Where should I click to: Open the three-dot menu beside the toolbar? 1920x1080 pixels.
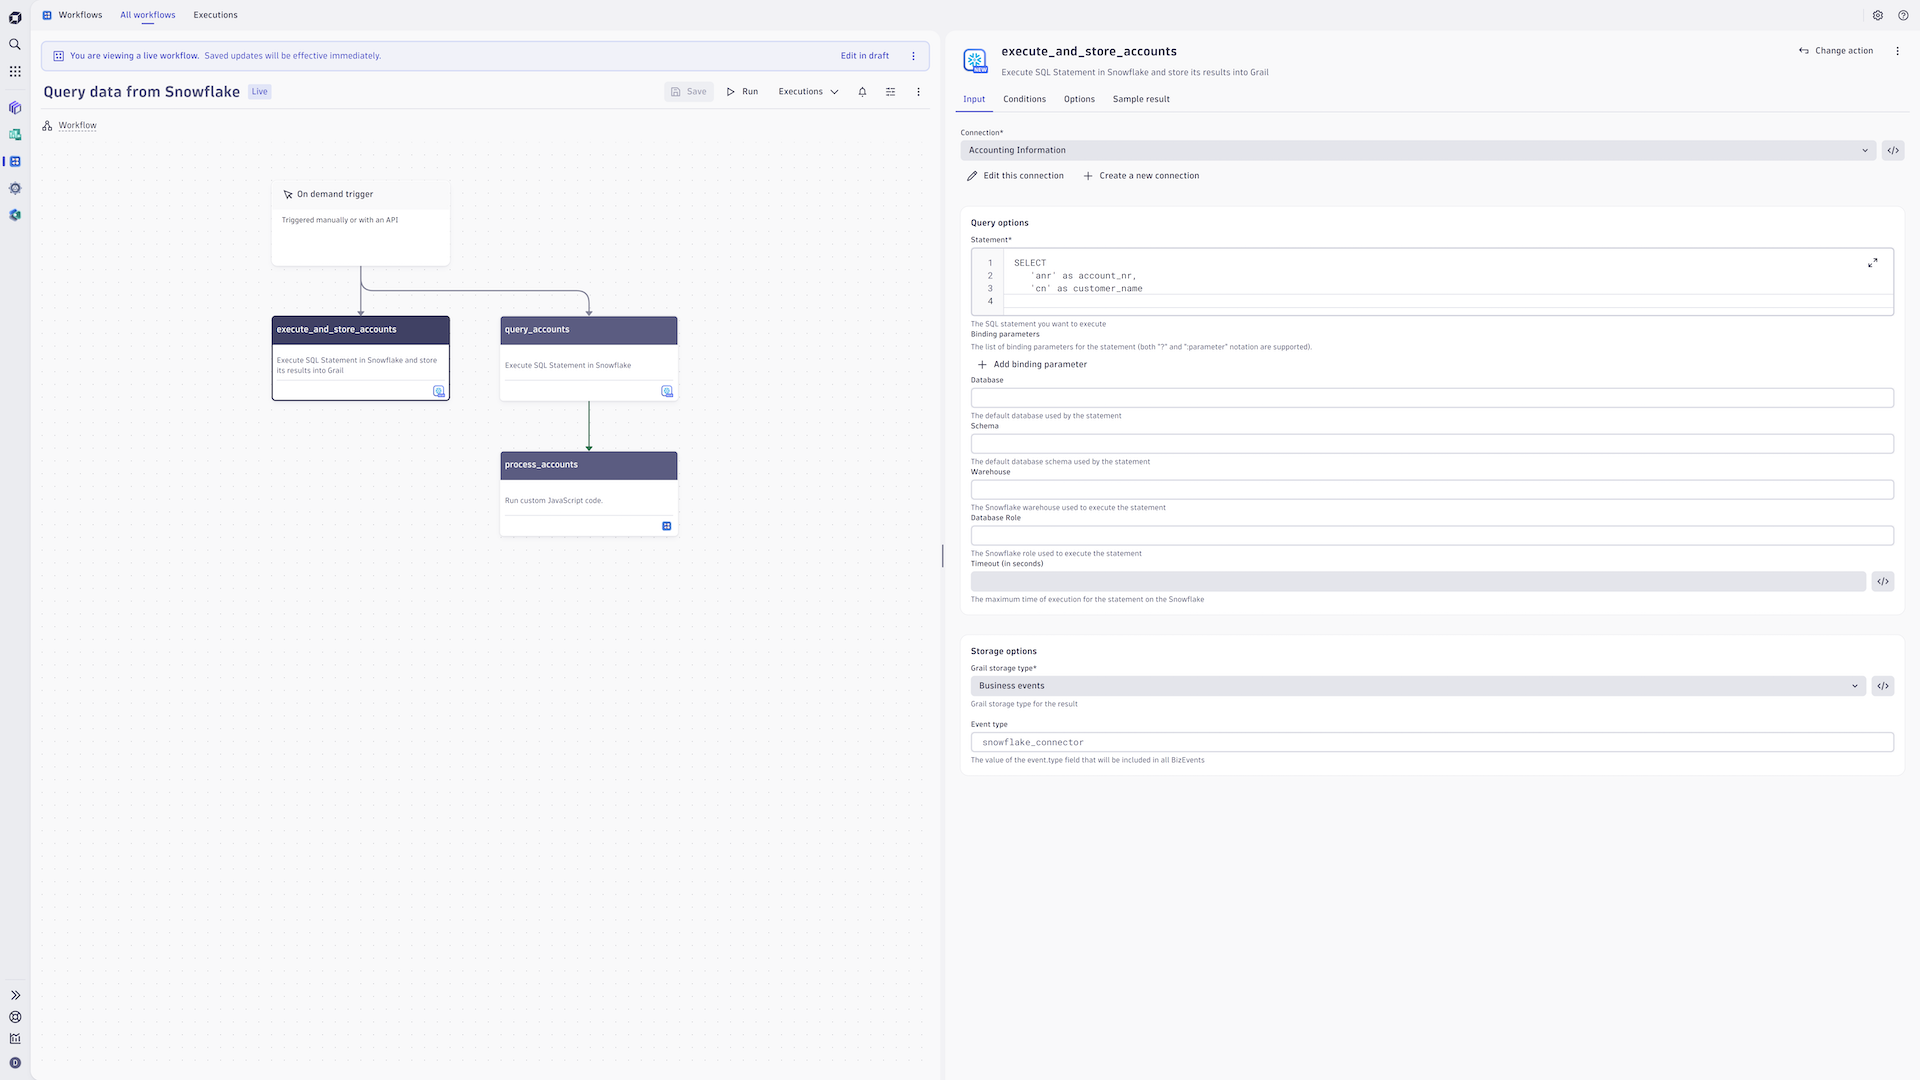point(918,91)
